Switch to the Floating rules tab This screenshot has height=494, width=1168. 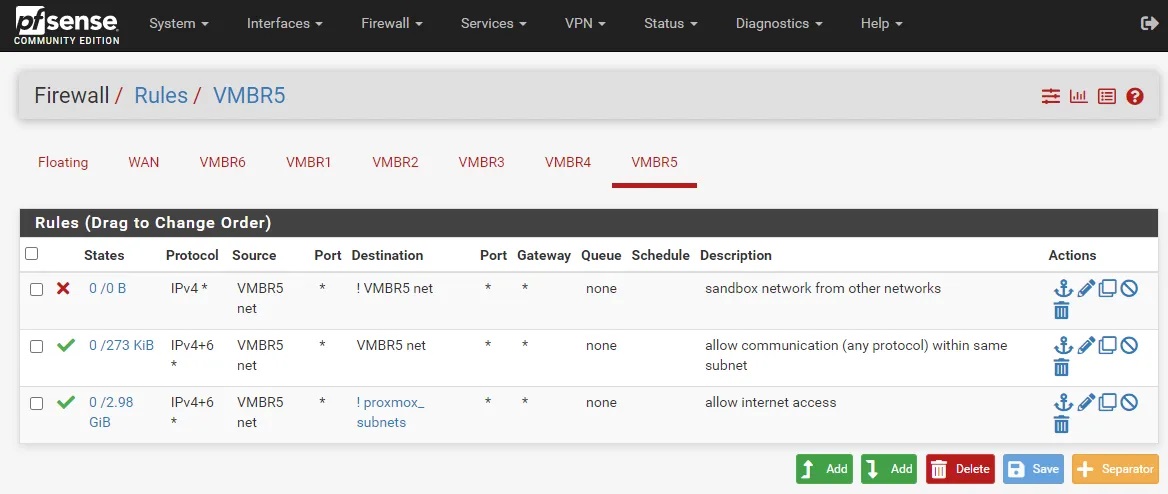(63, 162)
